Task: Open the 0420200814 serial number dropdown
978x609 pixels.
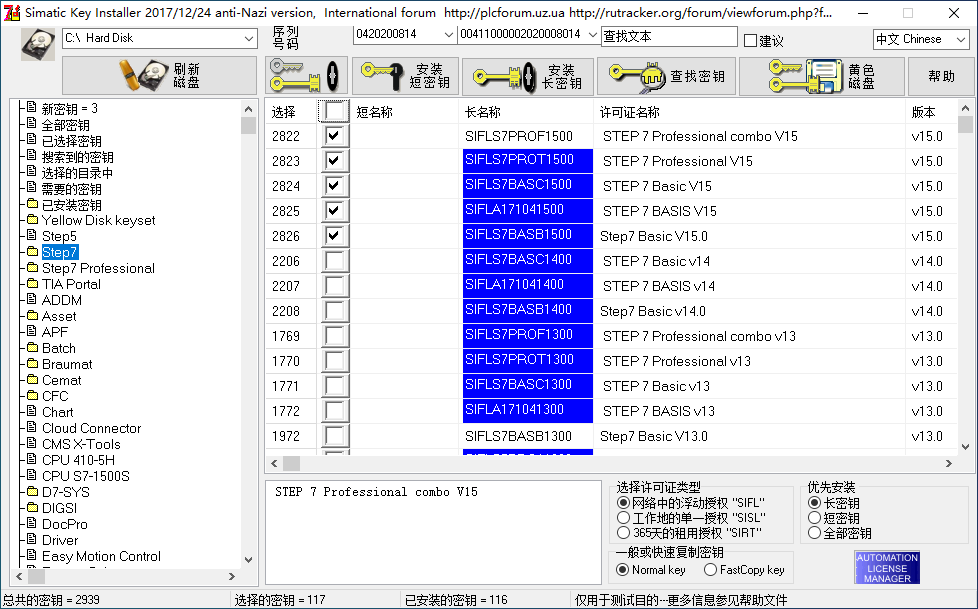Action: [448, 34]
